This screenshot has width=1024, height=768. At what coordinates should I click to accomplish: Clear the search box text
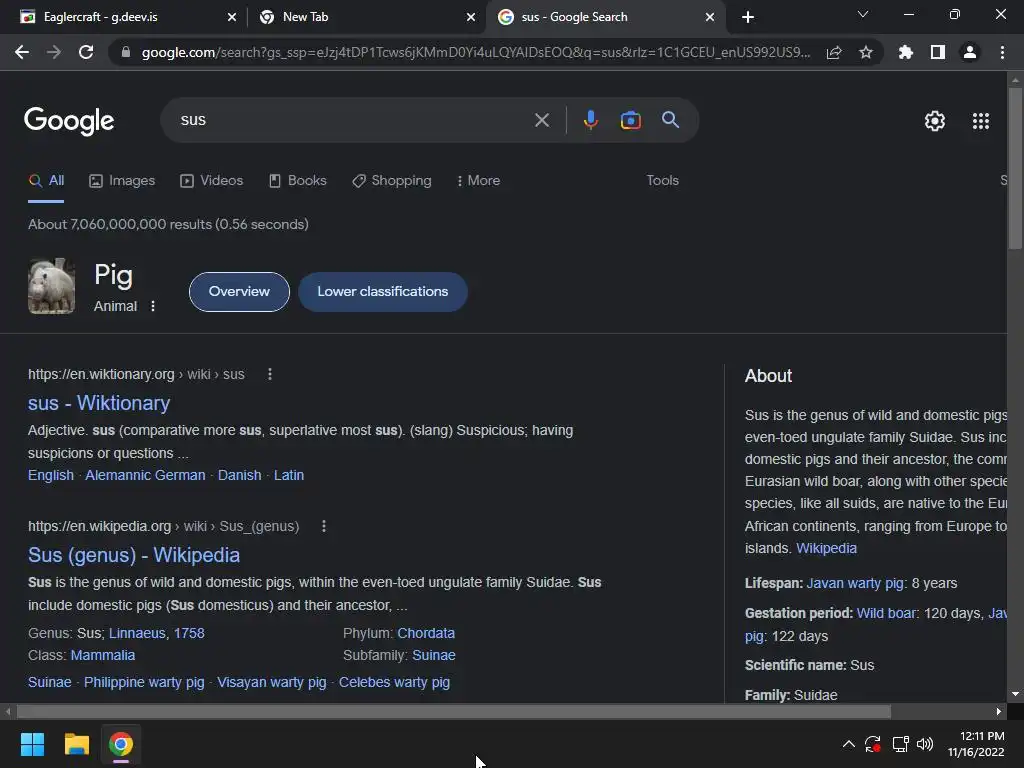pyautogui.click(x=542, y=120)
